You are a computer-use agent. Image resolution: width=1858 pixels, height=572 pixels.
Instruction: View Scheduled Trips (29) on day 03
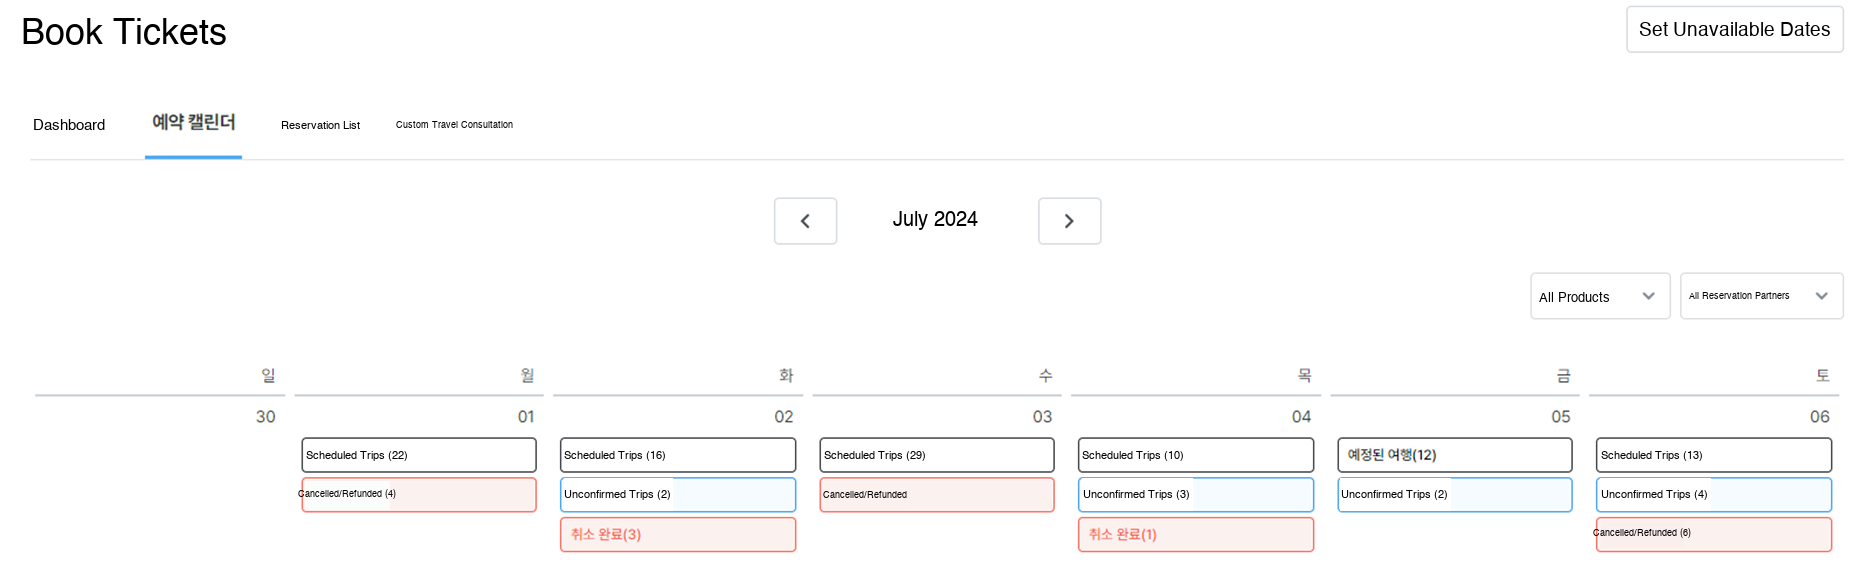(x=936, y=455)
